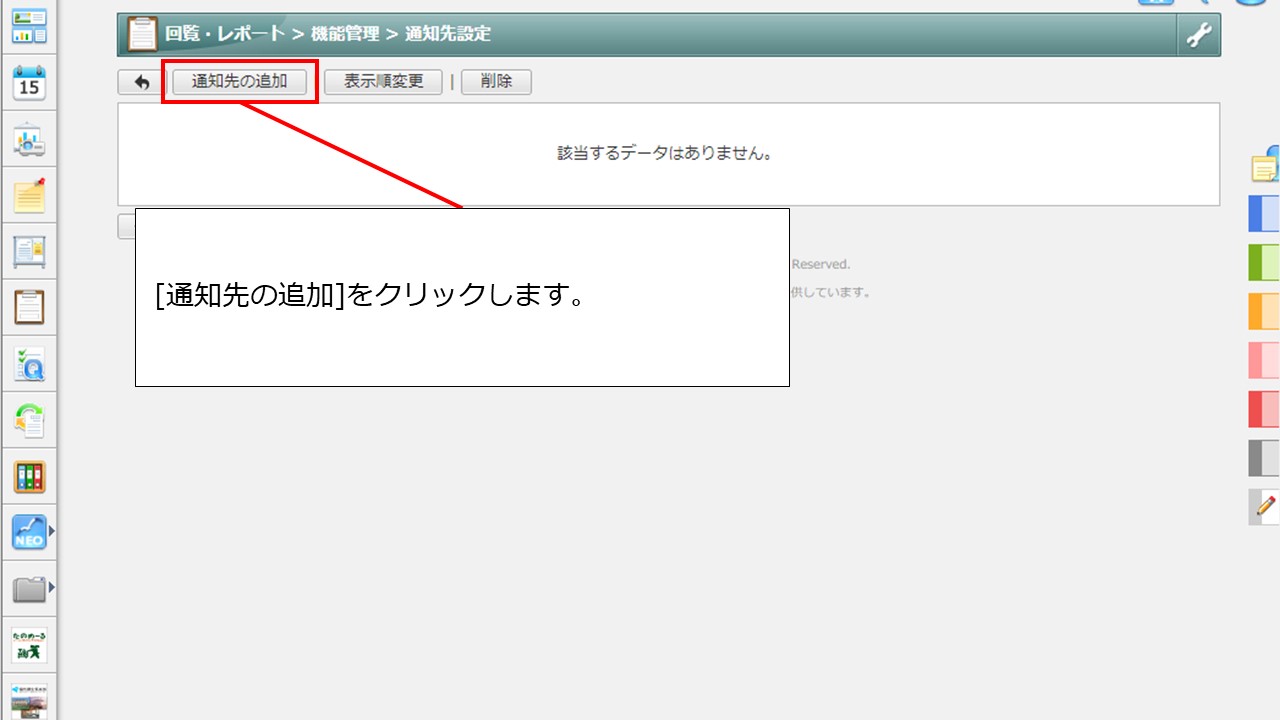Click the 表示順変更 button

coord(383,82)
